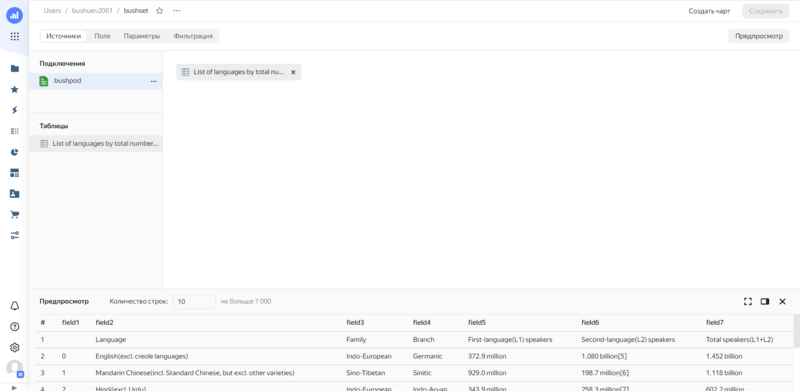Open the DataLens logo home icon
Screen dimensions: 800x391
point(14,15)
